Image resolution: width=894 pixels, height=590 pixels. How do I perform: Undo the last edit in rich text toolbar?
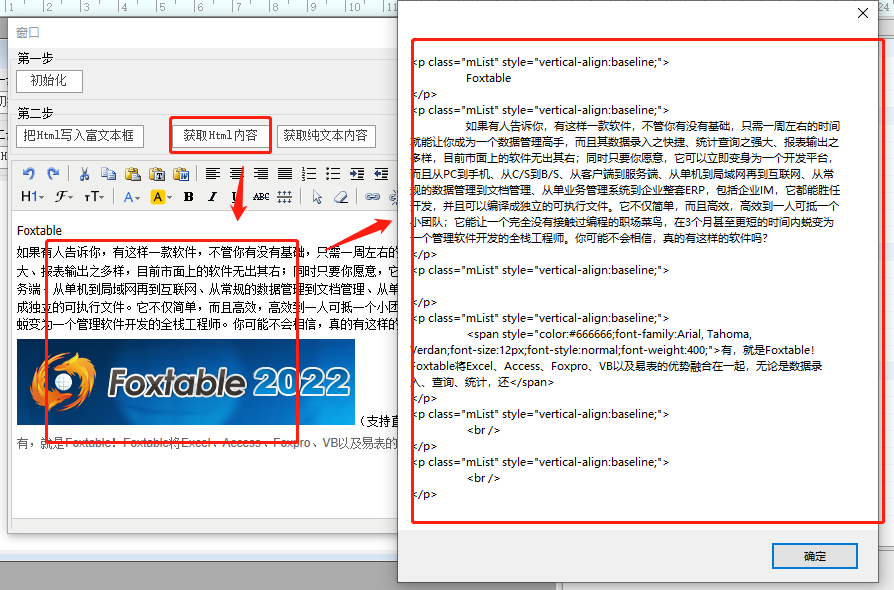29,173
